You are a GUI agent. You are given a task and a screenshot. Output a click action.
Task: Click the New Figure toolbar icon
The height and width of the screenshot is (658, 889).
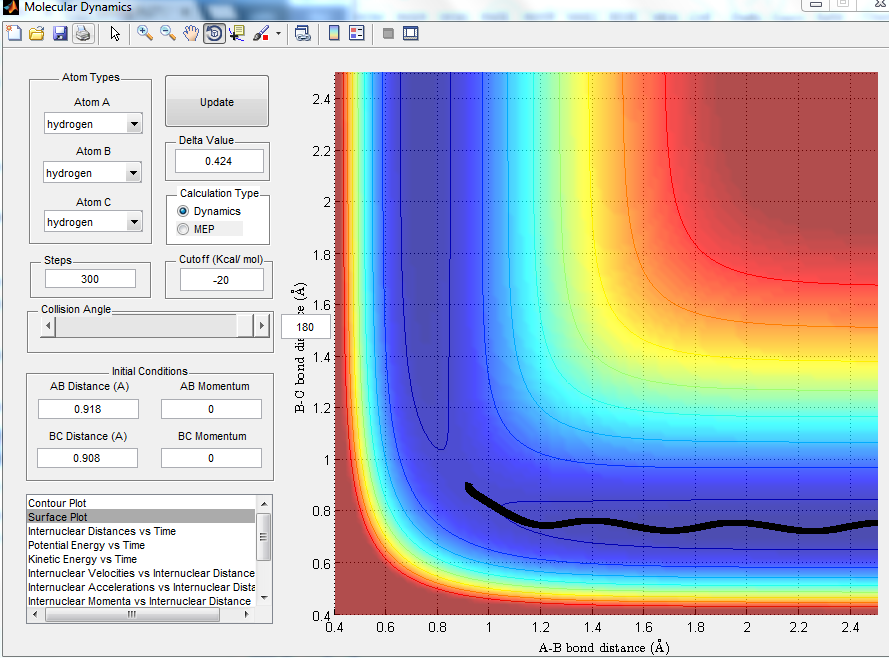coord(14,34)
